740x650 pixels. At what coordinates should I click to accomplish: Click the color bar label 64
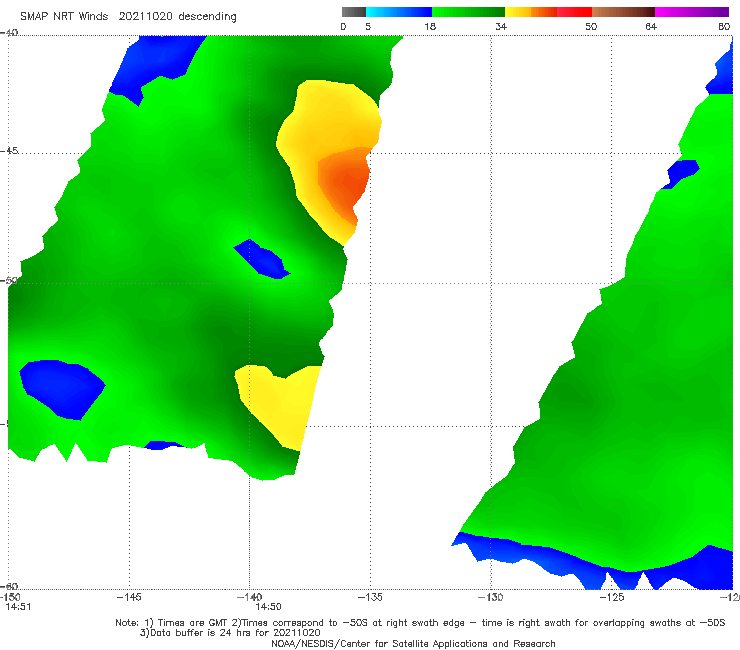click(x=651, y=26)
